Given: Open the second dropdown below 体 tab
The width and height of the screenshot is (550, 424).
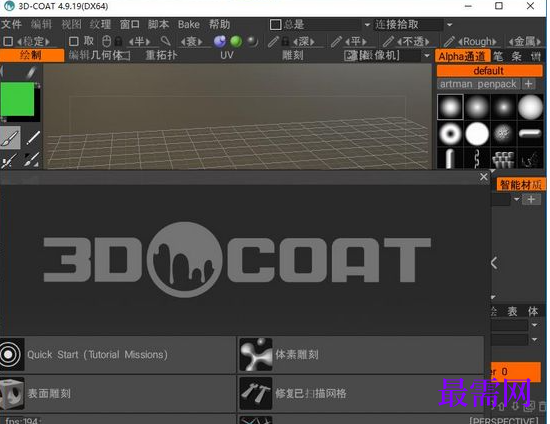Looking at the screenshot, I should [534, 339].
